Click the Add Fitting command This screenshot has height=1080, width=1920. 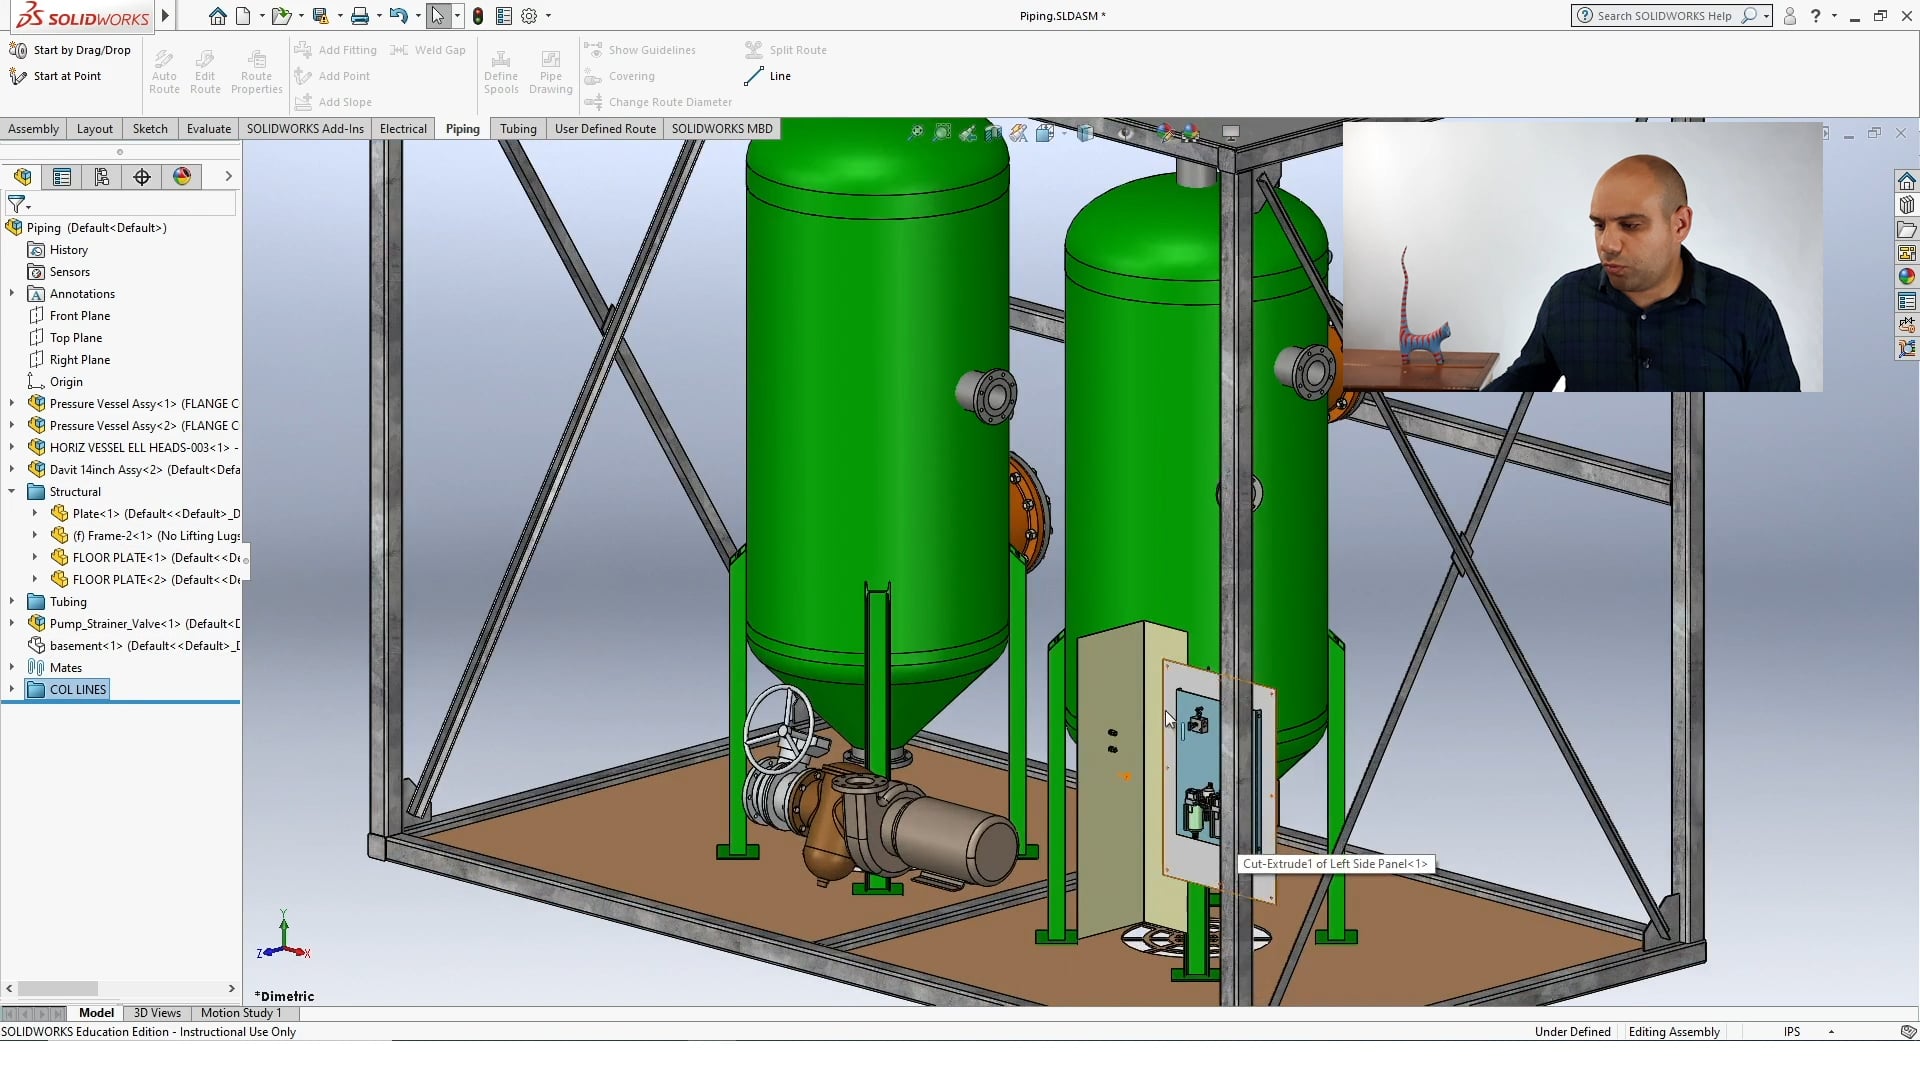[x=337, y=49]
